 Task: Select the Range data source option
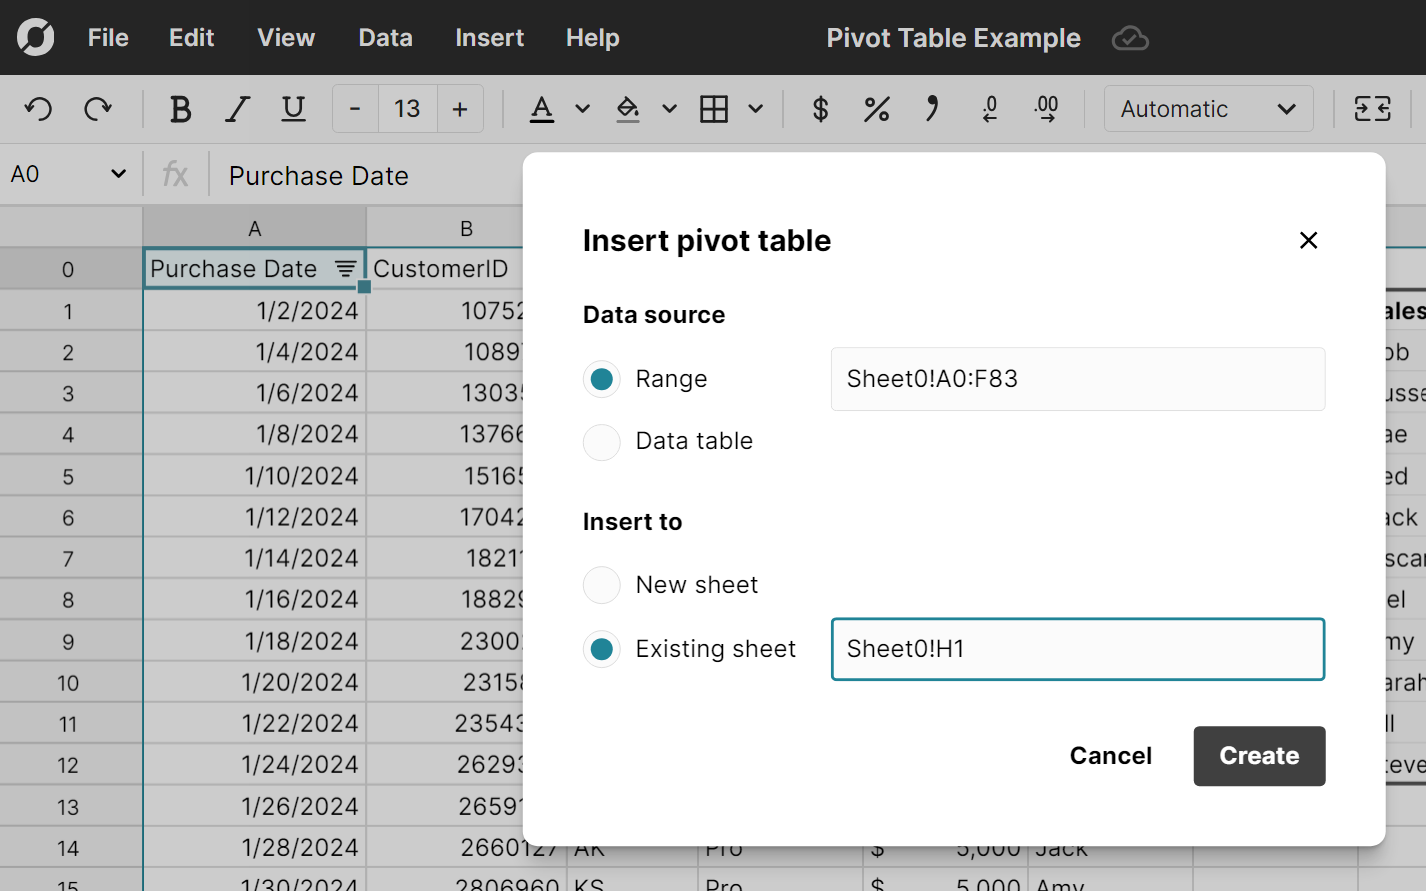(601, 379)
